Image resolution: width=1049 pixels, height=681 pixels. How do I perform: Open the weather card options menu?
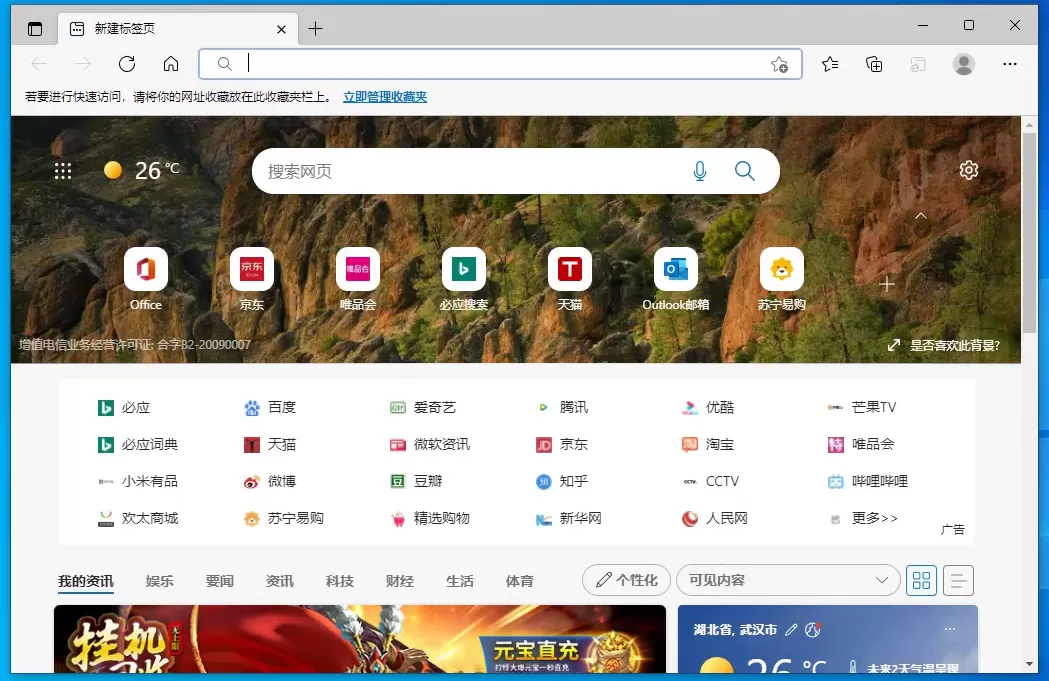[x=949, y=628]
